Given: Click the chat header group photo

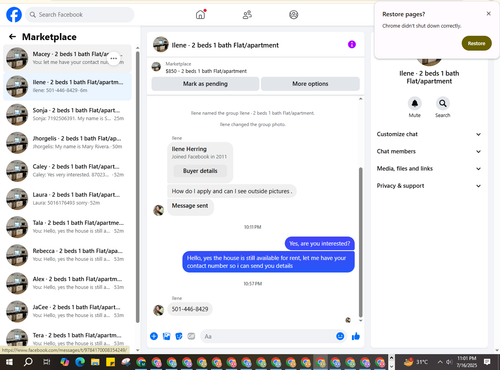Looking at the screenshot, I should click(x=161, y=45).
